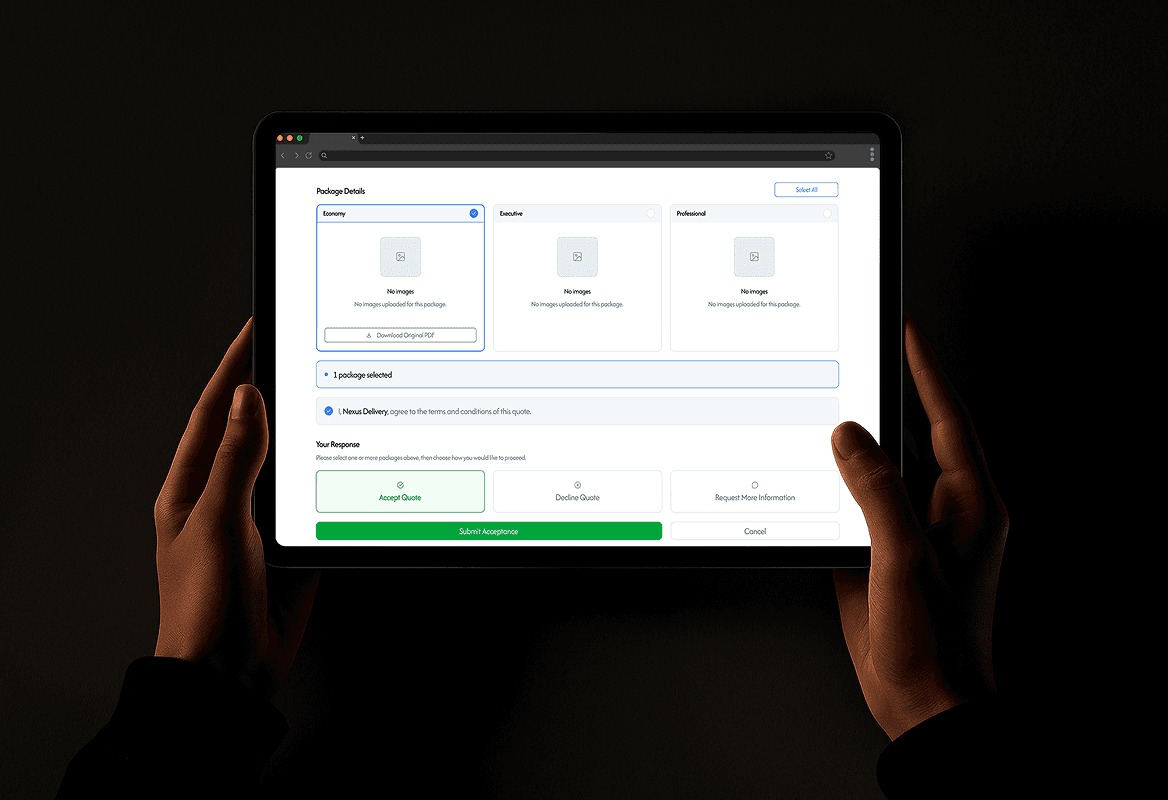Switch to the open browser tab
Image resolution: width=1168 pixels, height=800 pixels.
(330, 138)
